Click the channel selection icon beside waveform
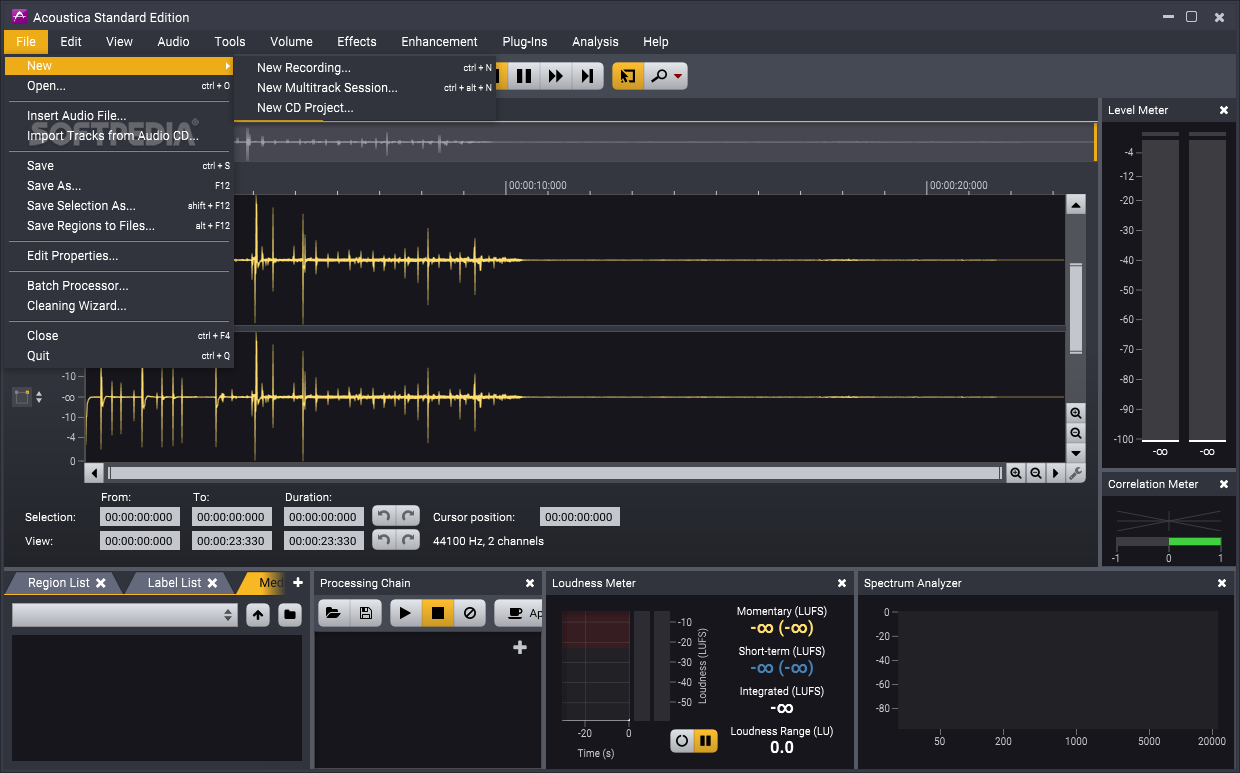 tap(22, 397)
